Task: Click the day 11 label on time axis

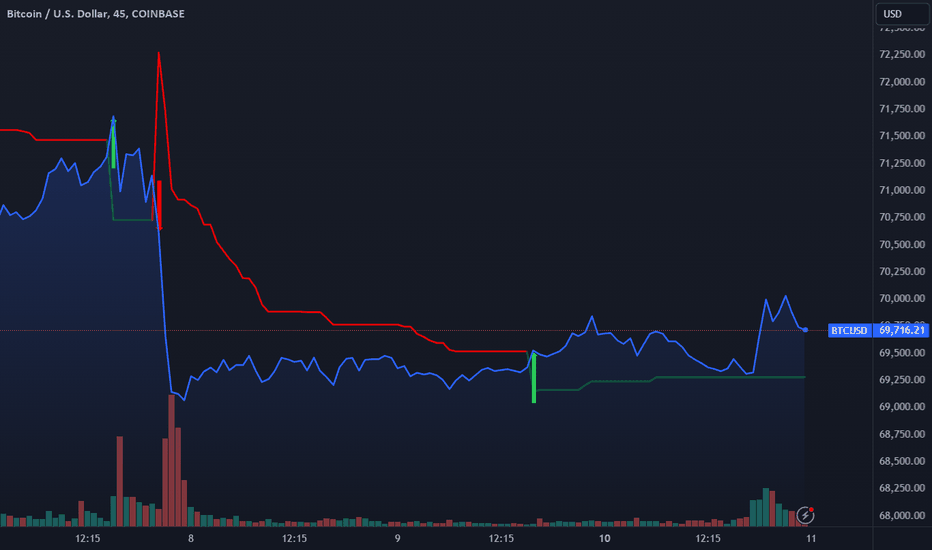Action: coord(811,539)
